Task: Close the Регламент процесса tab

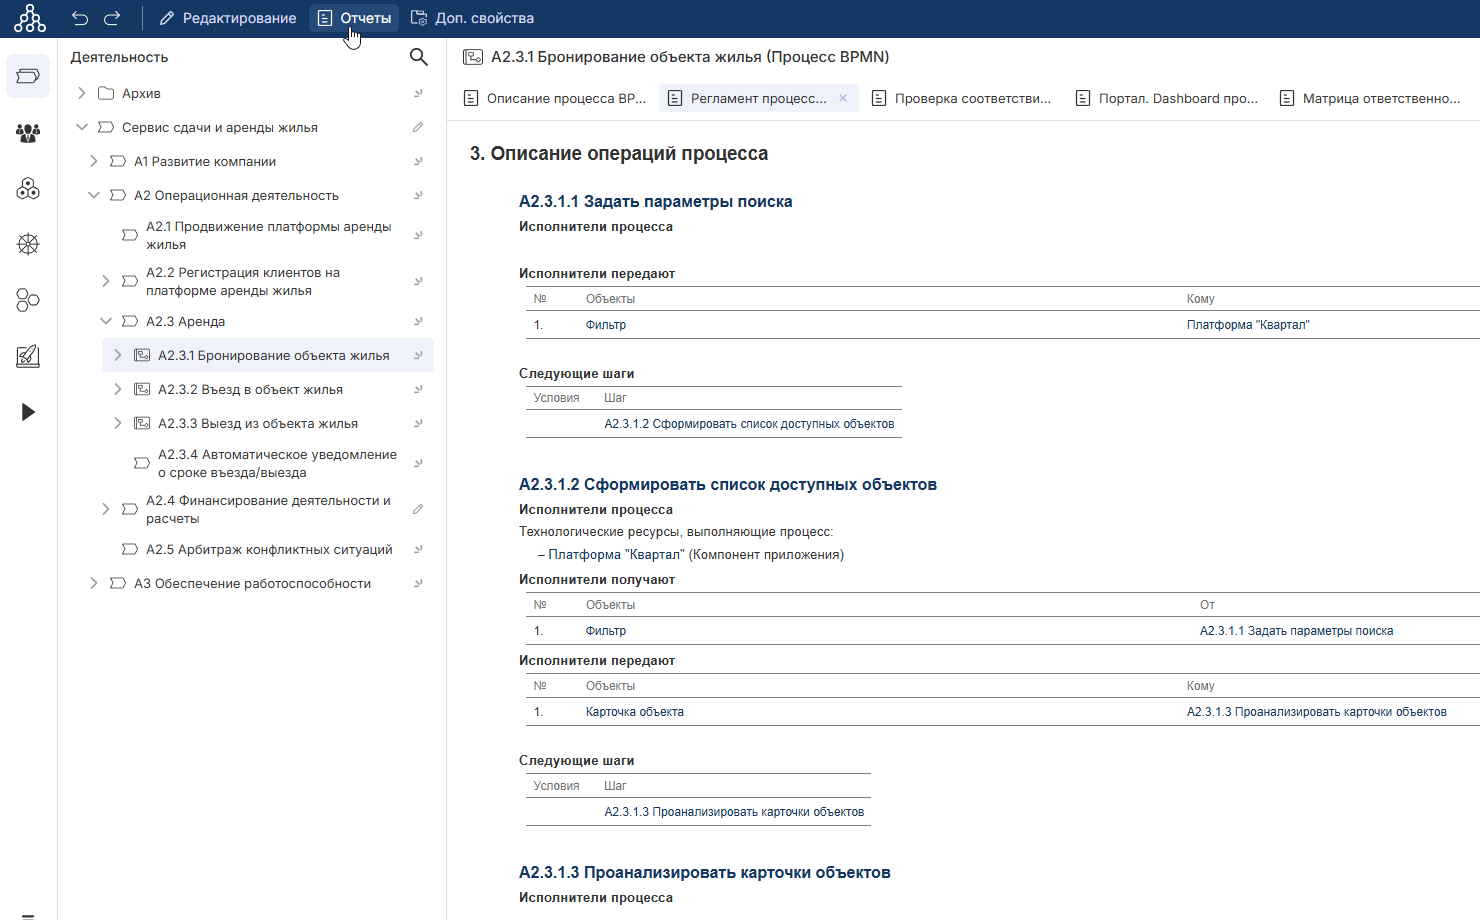Action: point(843,98)
